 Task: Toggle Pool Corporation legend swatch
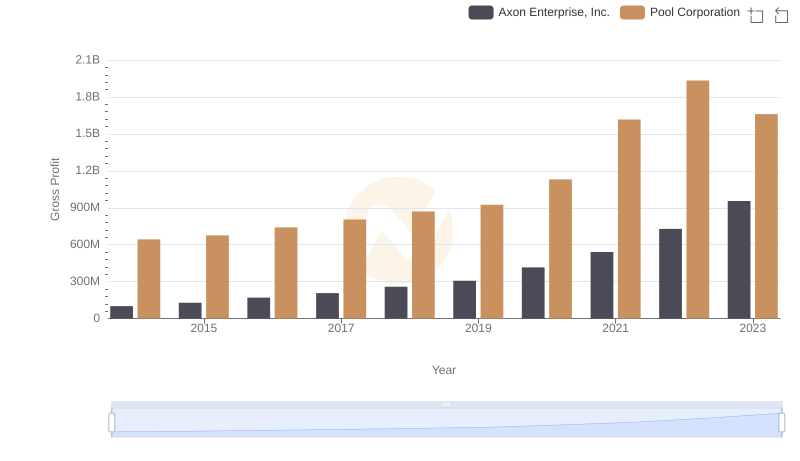pos(632,12)
